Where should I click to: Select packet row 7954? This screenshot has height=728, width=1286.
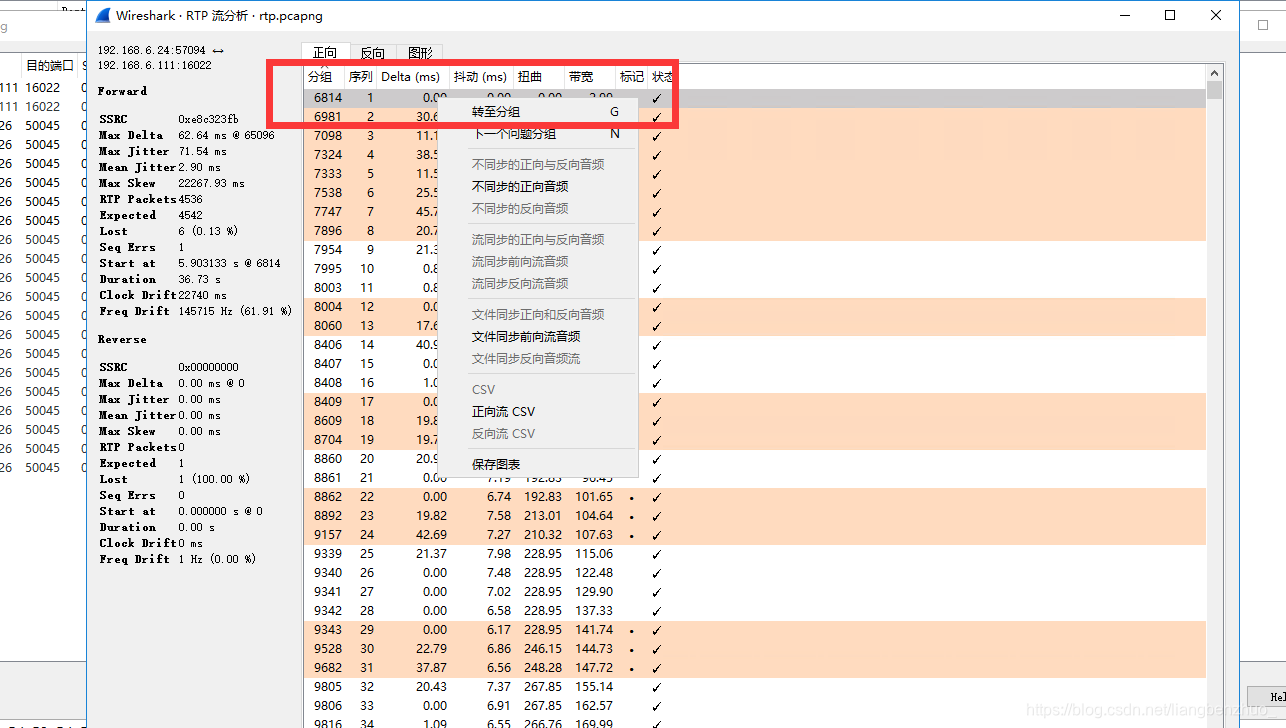coord(755,250)
